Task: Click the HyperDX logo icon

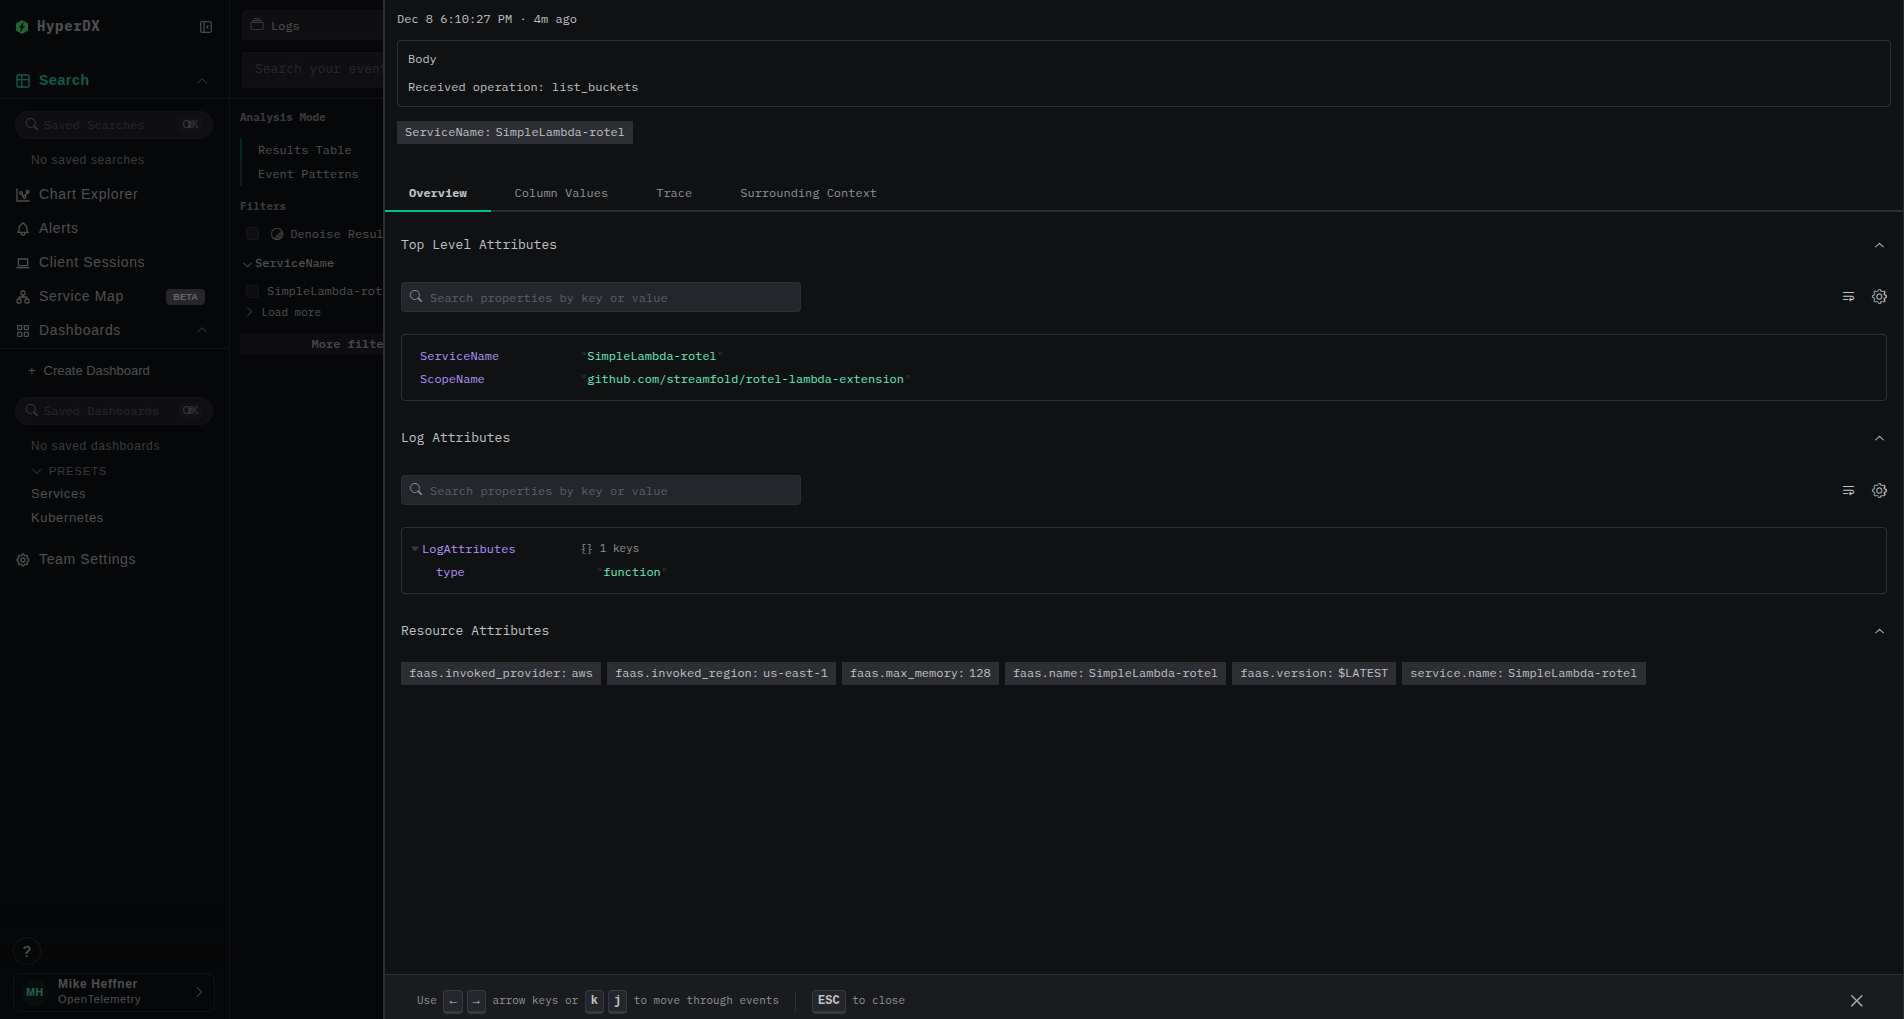Action: click(x=21, y=26)
